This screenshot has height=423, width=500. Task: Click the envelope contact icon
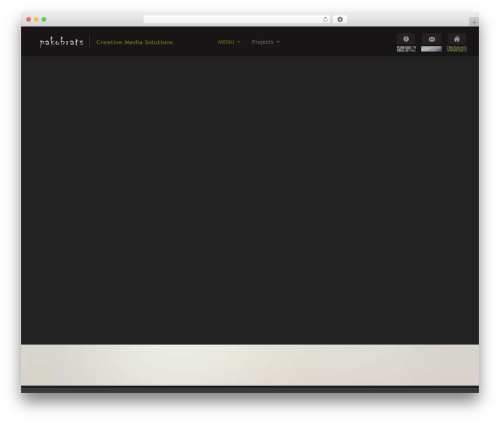point(432,39)
